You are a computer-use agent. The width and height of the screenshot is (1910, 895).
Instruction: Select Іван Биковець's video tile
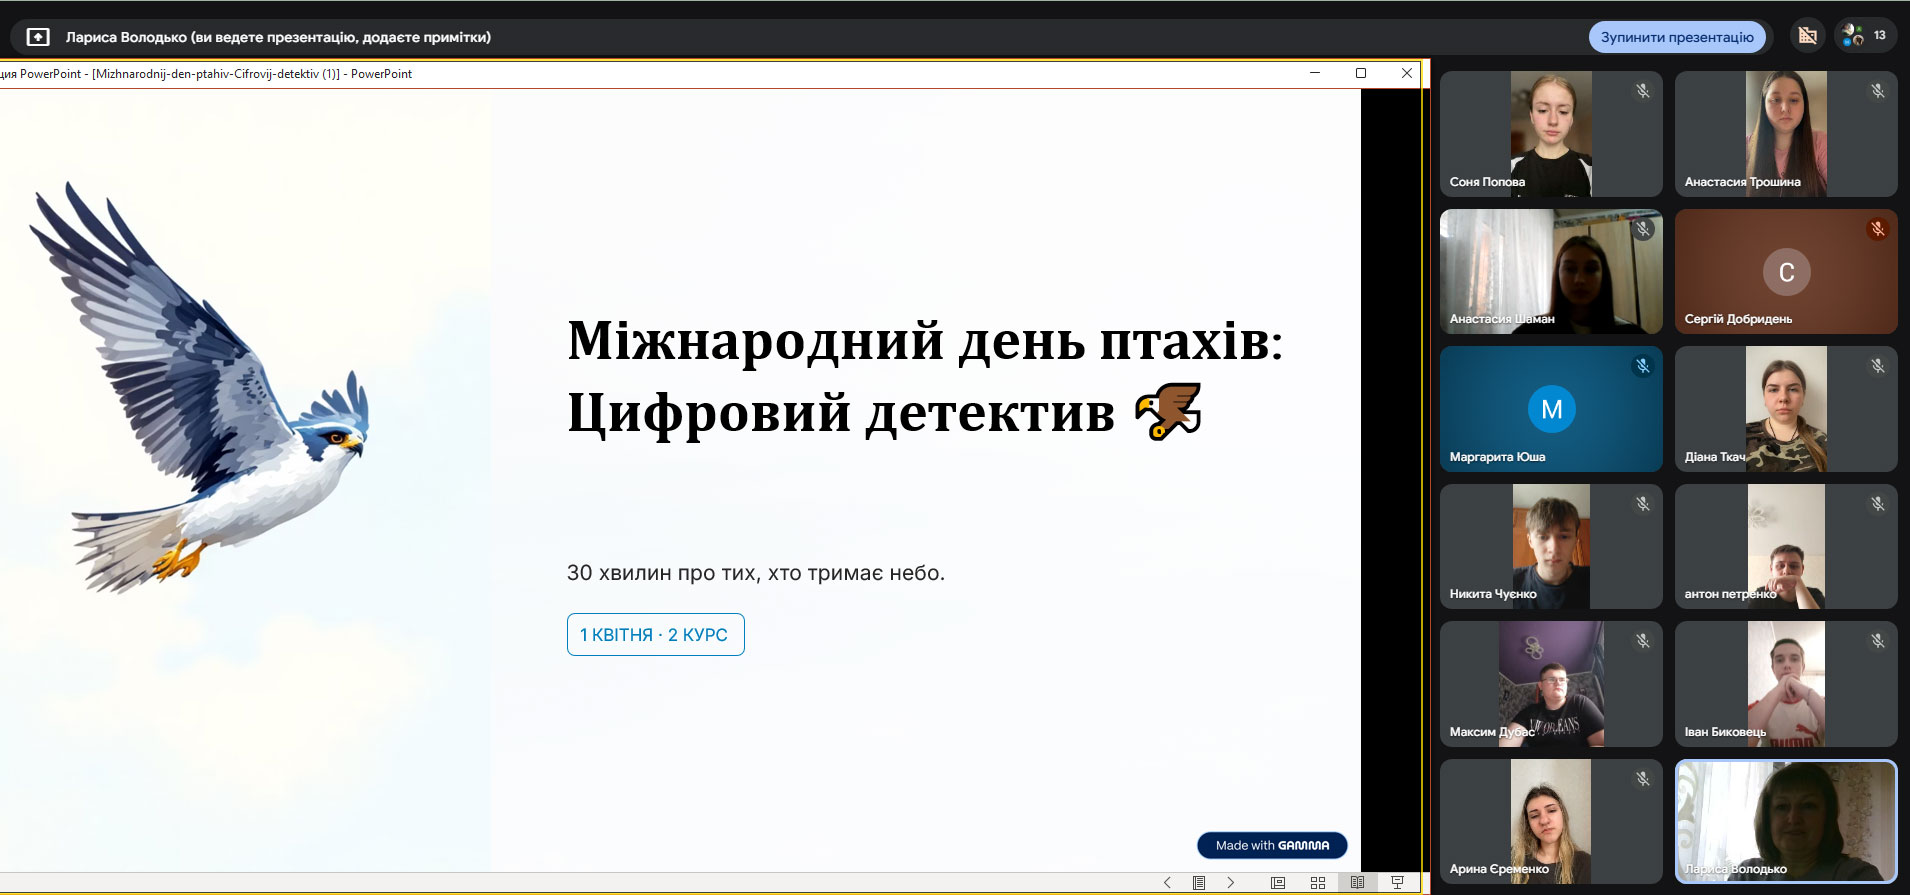tap(1786, 684)
